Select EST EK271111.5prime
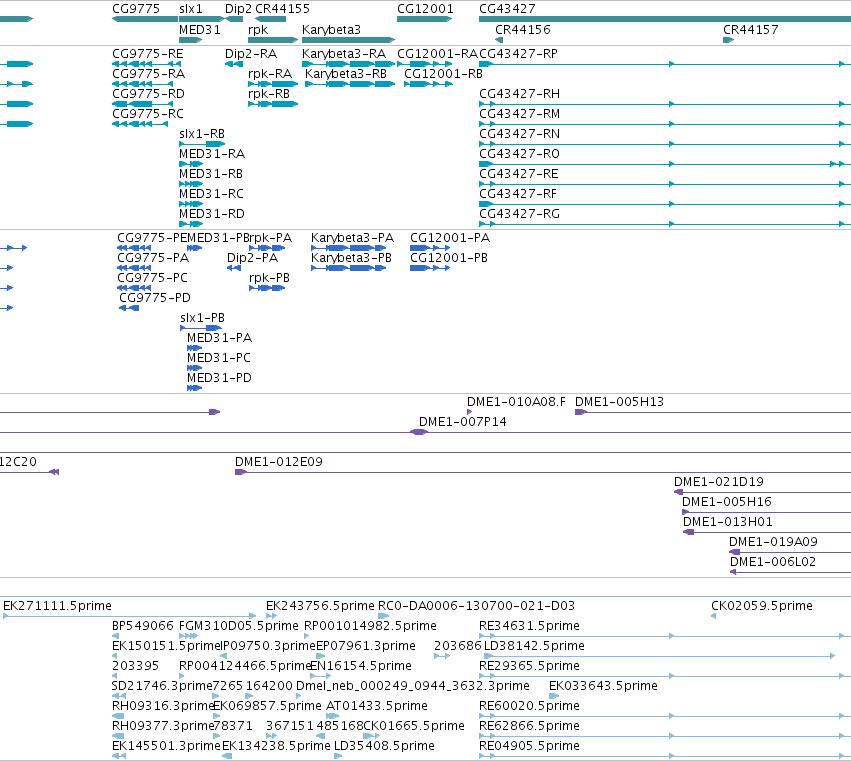The height and width of the screenshot is (761, 851). coord(129,616)
